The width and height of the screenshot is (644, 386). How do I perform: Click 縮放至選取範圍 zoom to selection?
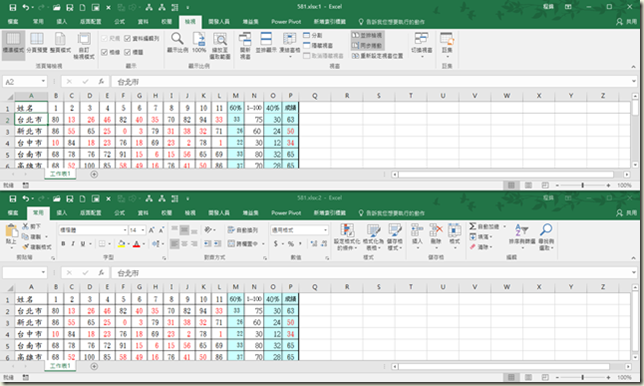click(x=220, y=45)
